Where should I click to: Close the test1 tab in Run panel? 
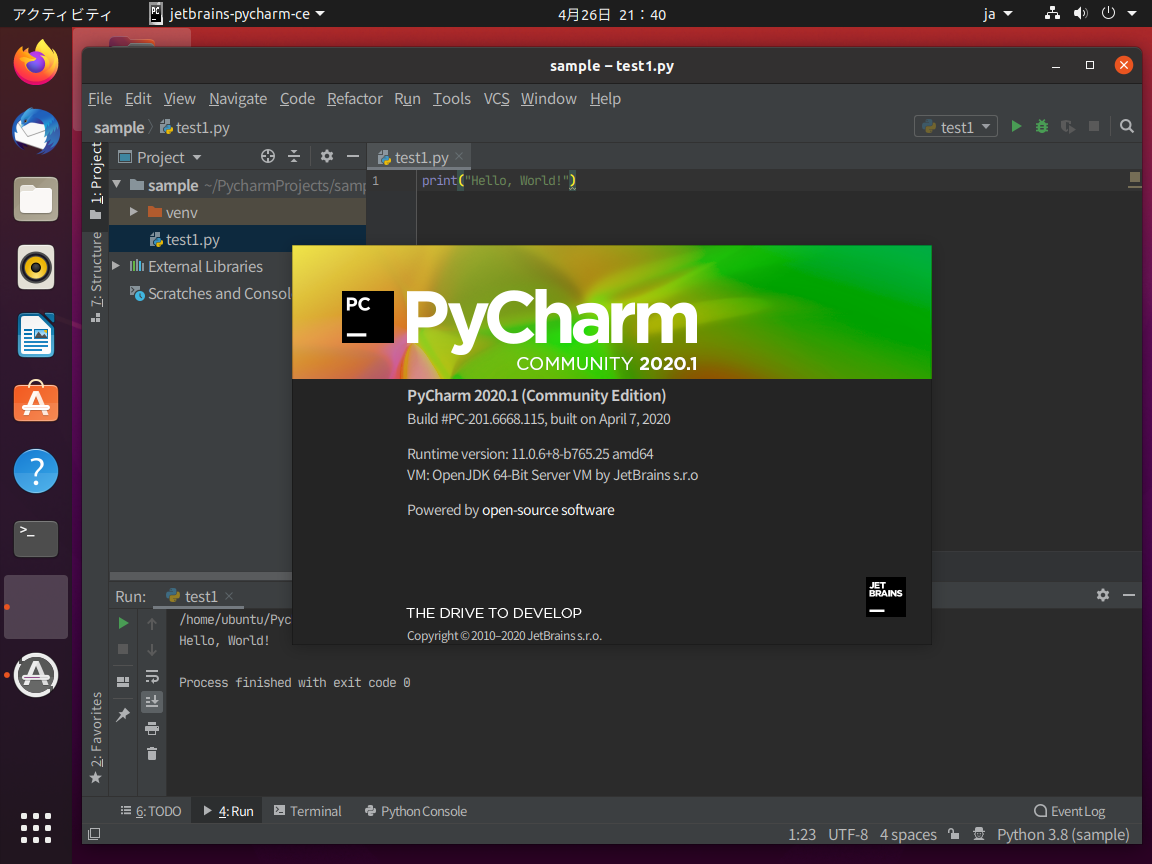[x=229, y=596]
